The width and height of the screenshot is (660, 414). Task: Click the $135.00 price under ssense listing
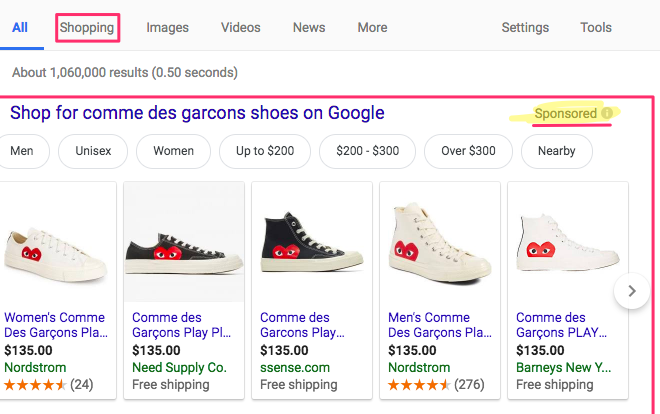(x=284, y=350)
